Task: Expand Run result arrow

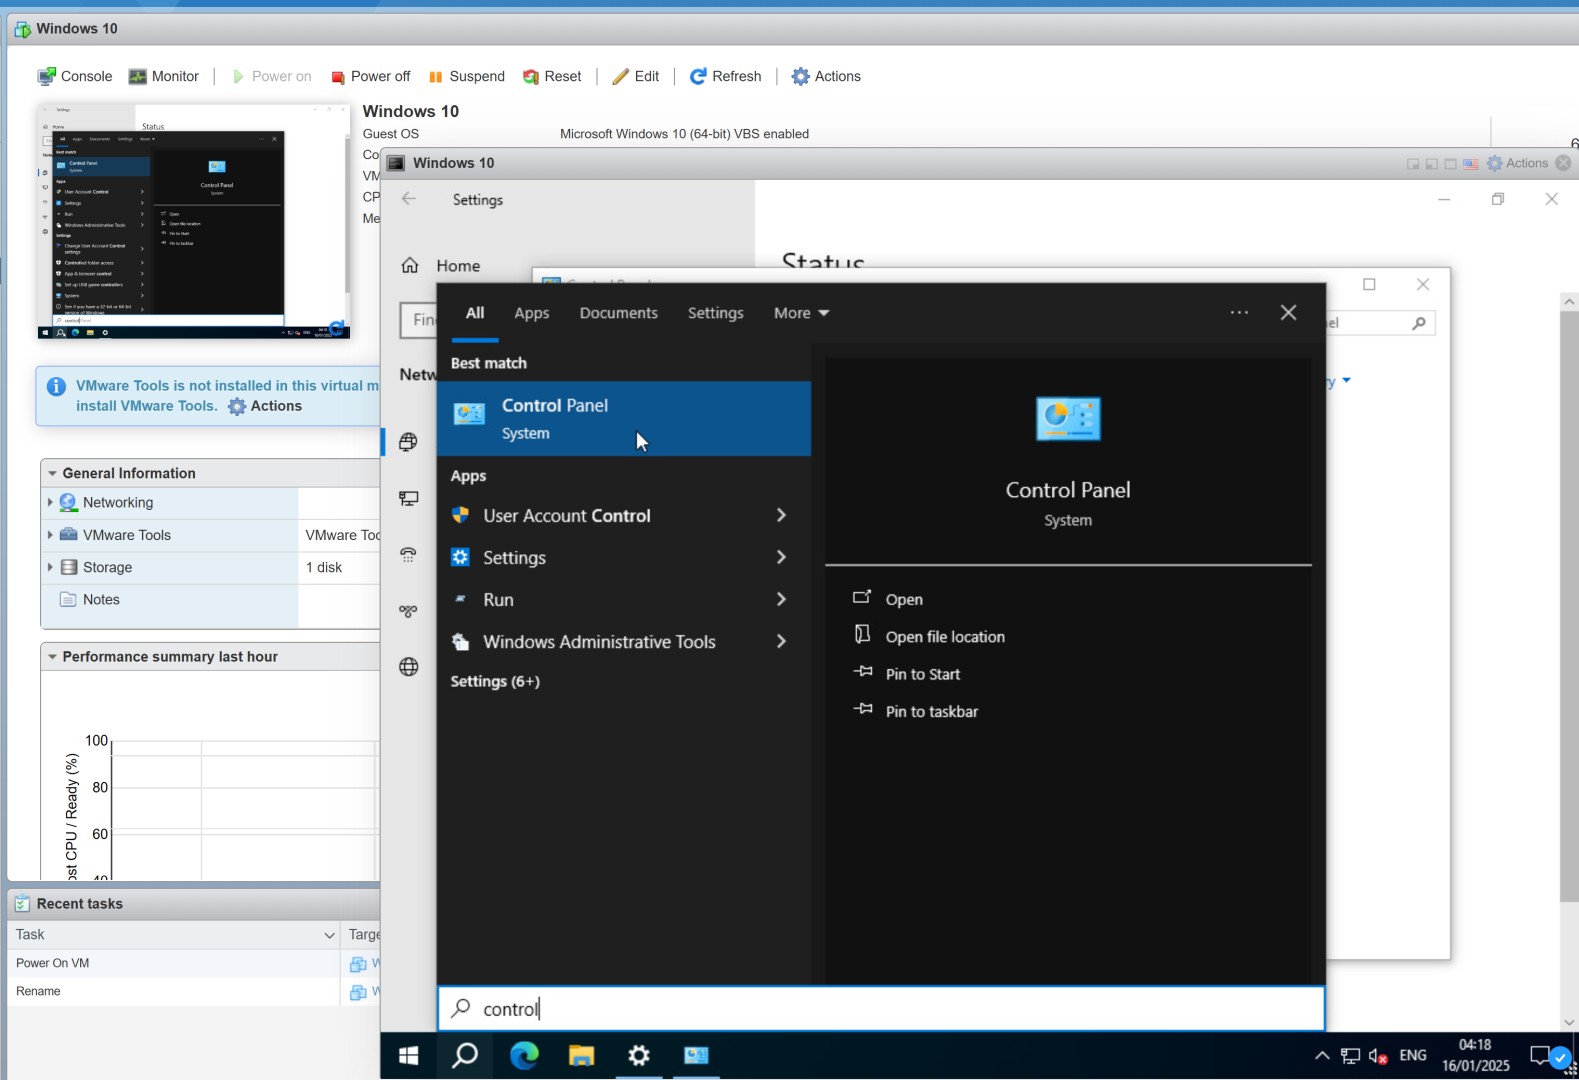Action: [782, 600]
